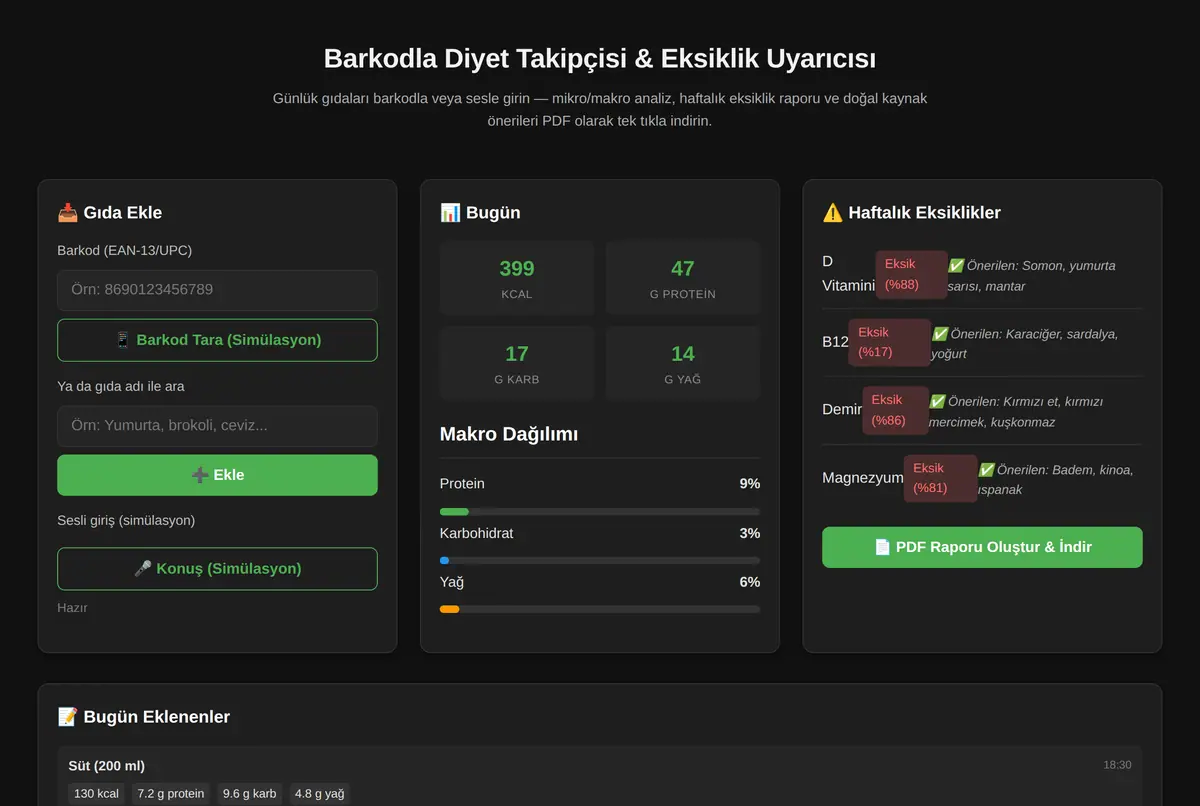Click the 130 kcal tag on Süt entry
1200x806 pixels.
[96, 794]
